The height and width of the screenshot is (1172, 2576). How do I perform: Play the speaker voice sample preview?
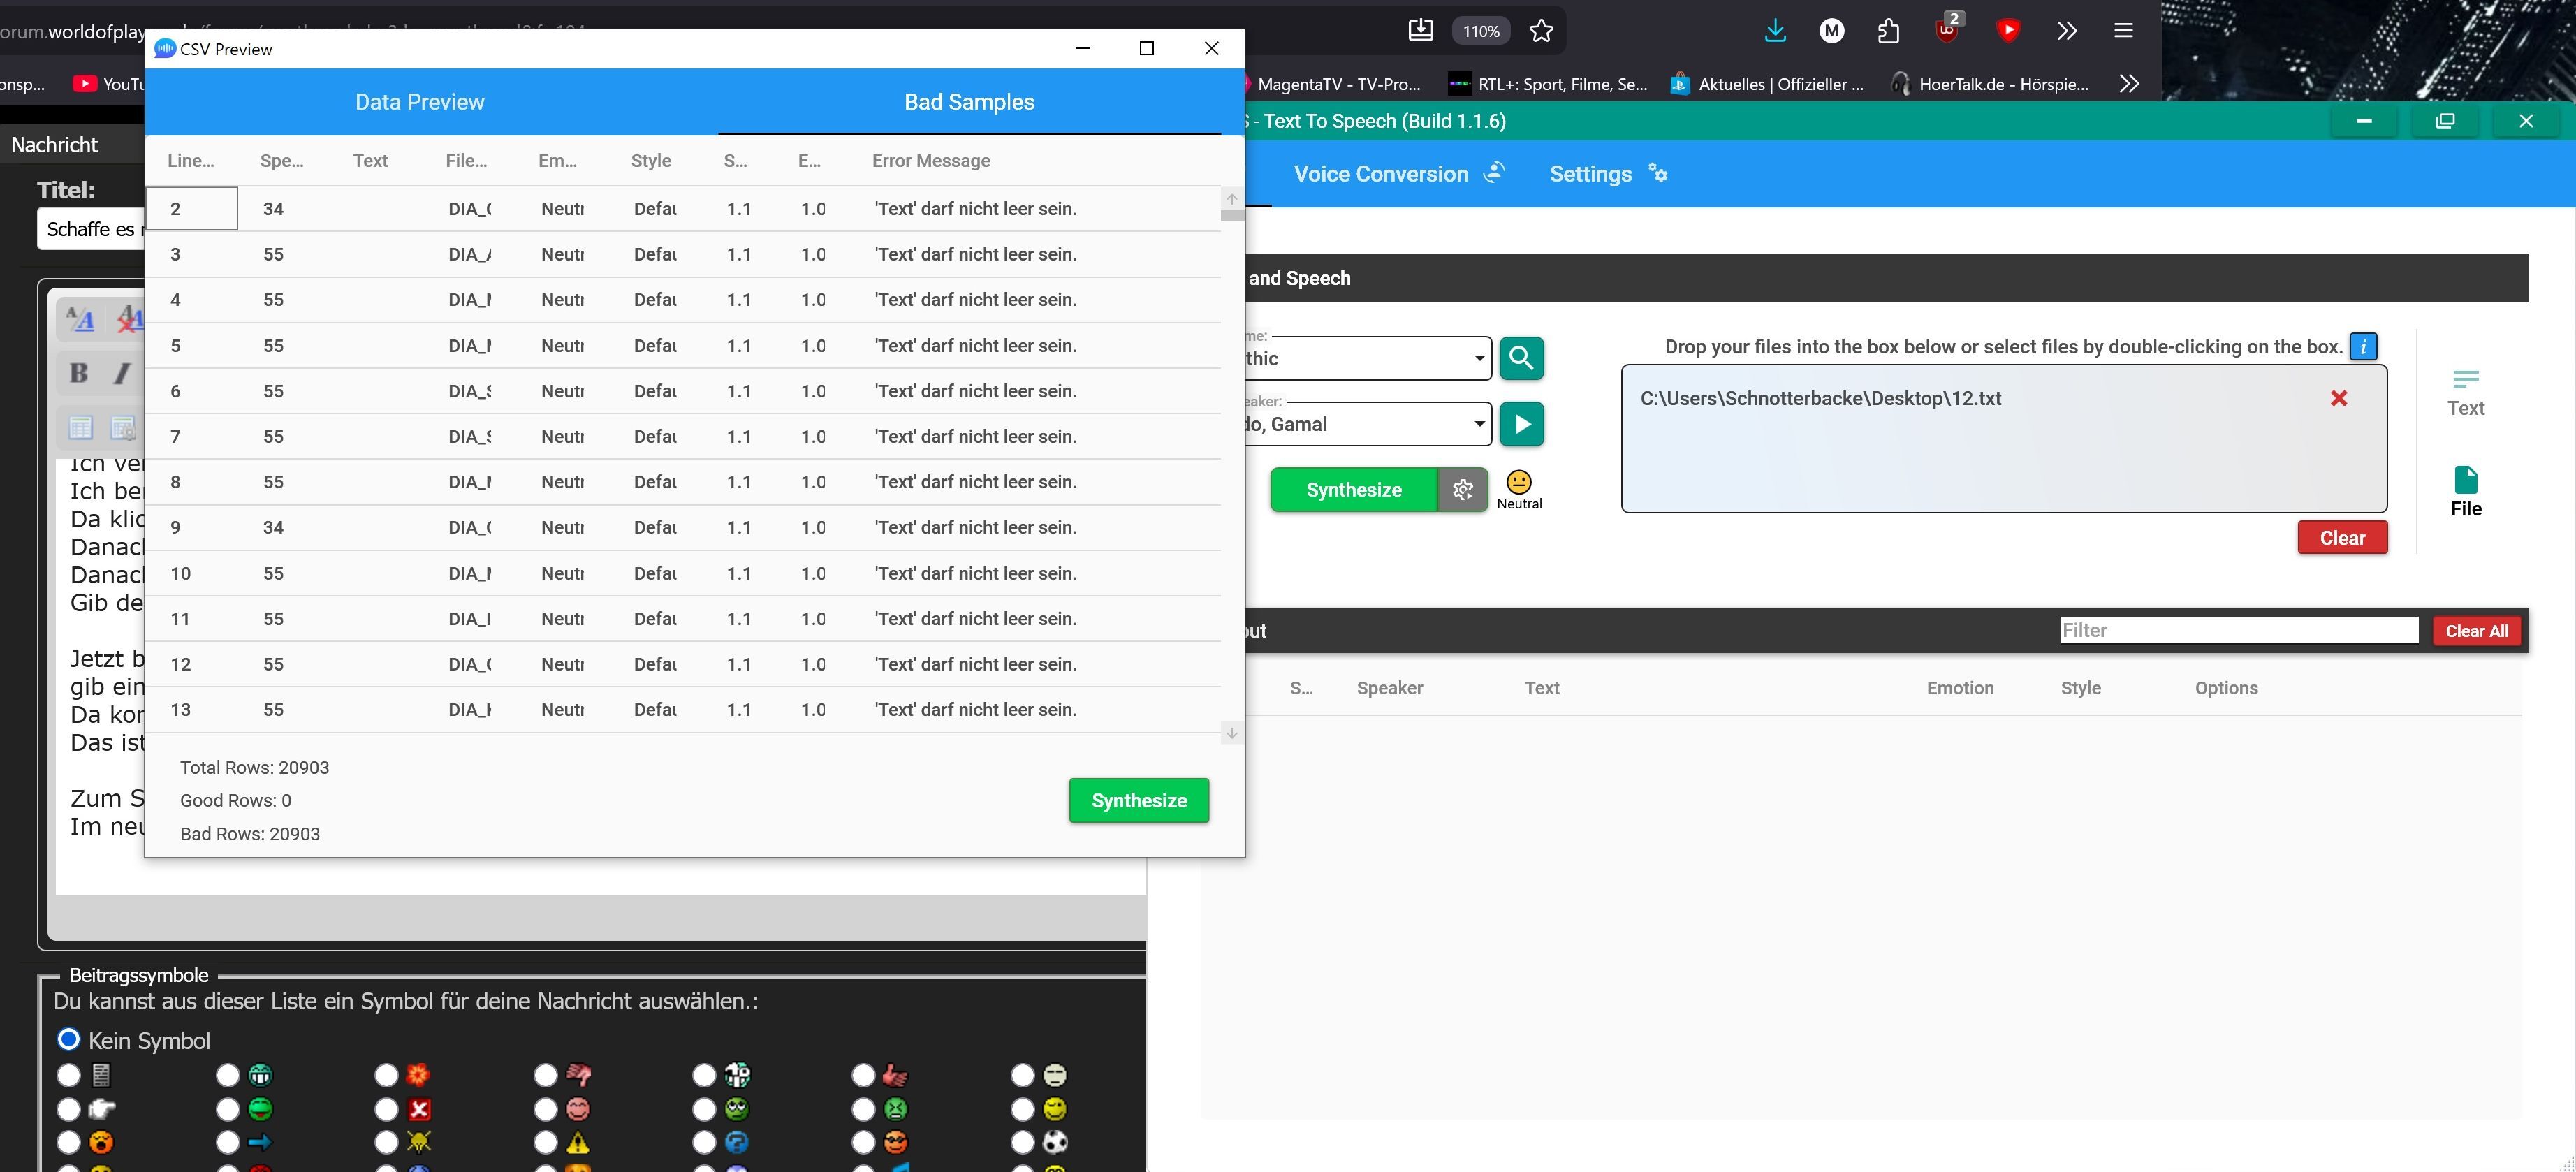click(1521, 424)
